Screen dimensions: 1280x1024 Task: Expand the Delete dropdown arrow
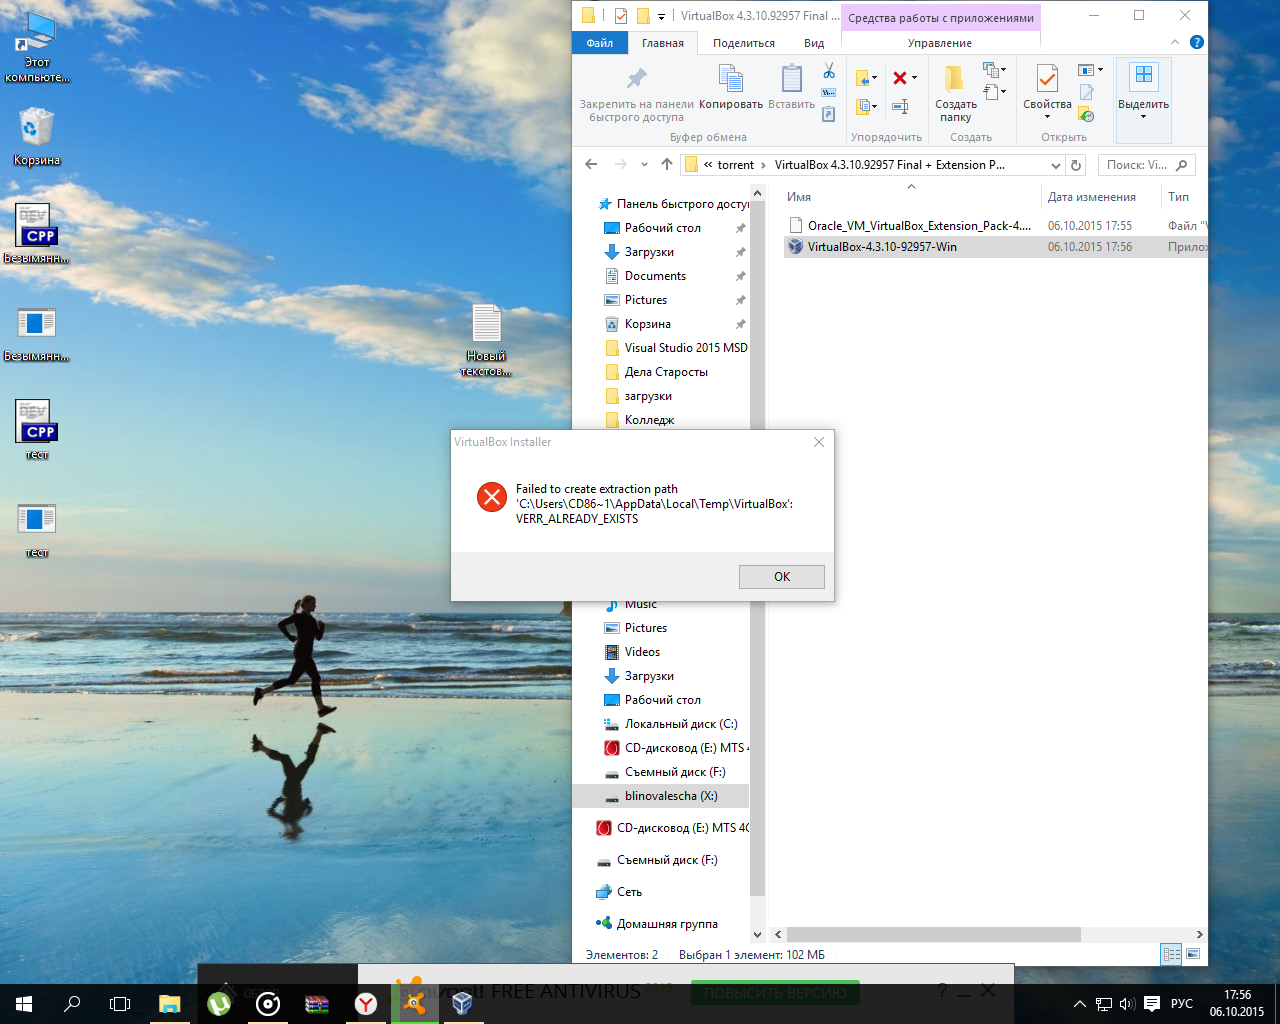[x=914, y=78]
